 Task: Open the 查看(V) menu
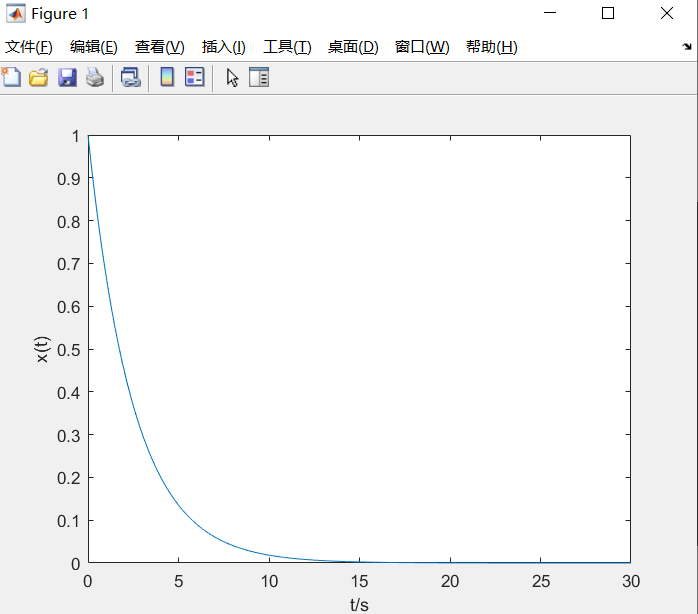tap(160, 47)
